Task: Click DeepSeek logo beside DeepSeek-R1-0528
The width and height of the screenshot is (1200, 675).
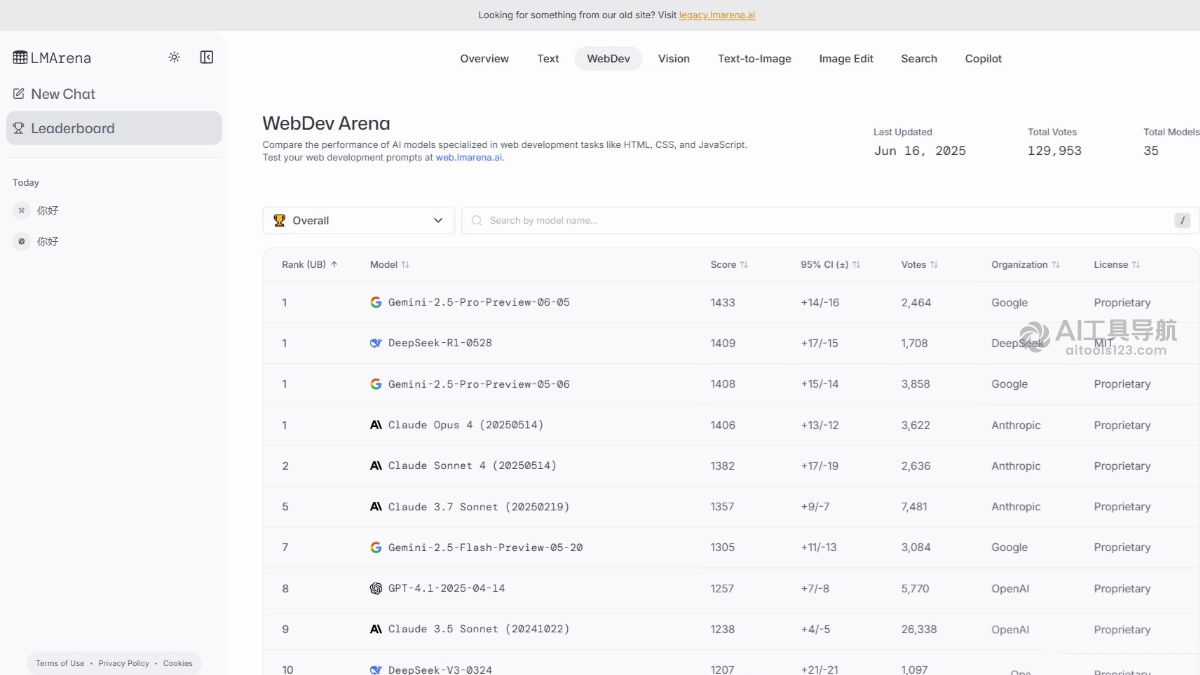Action: pyautogui.click(x=376, y=343)
